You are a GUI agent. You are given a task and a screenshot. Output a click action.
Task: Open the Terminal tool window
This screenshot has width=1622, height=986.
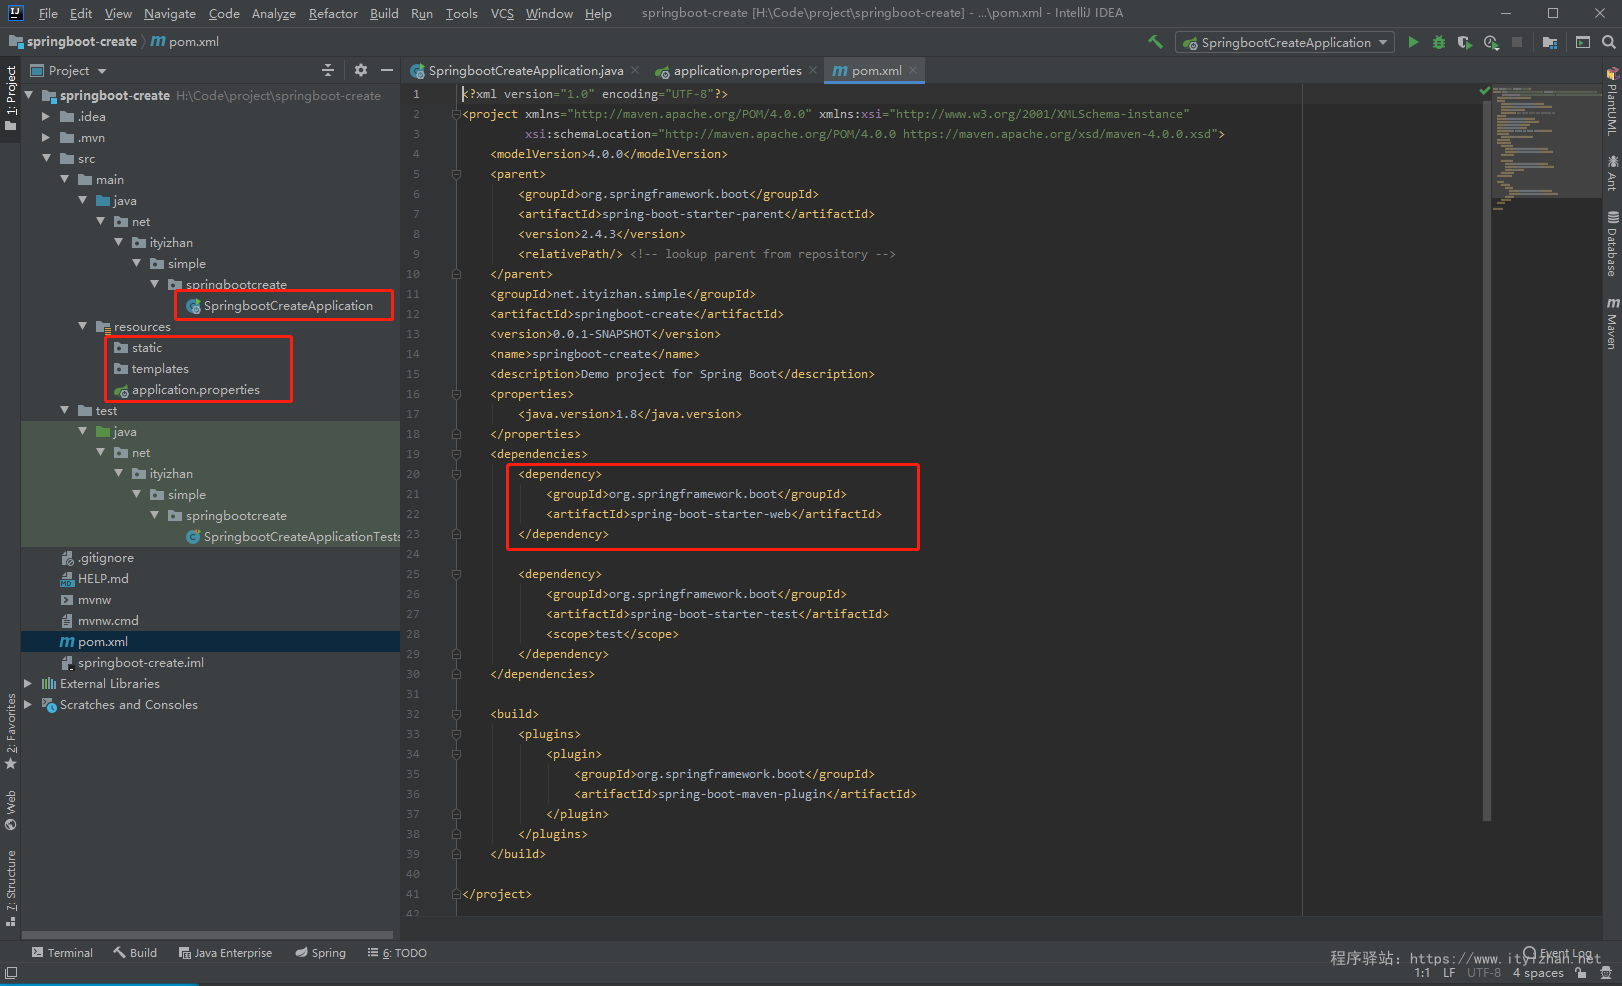tap(62, 953)
